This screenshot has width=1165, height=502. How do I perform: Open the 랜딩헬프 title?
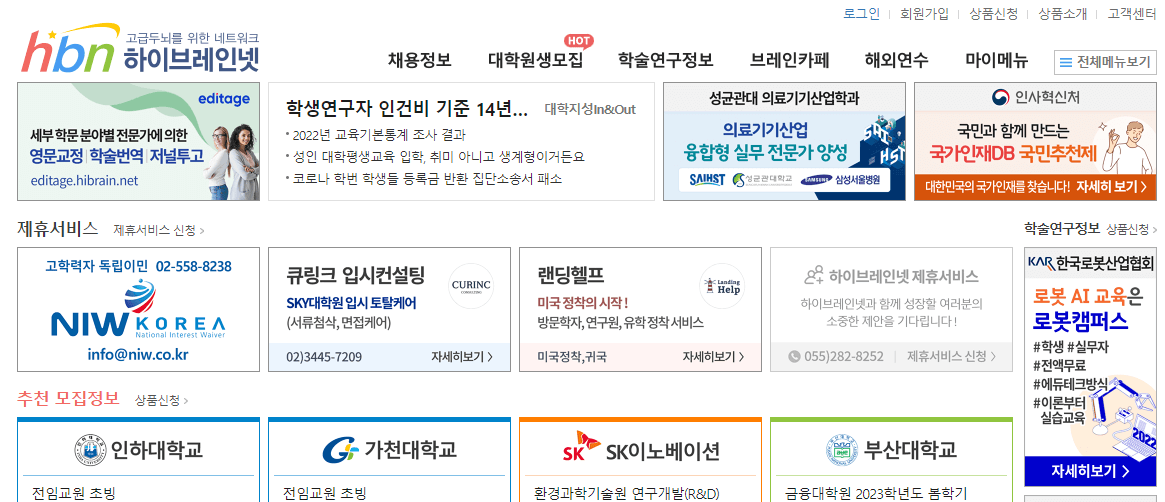pyautogui.click(x=571, y=276)
